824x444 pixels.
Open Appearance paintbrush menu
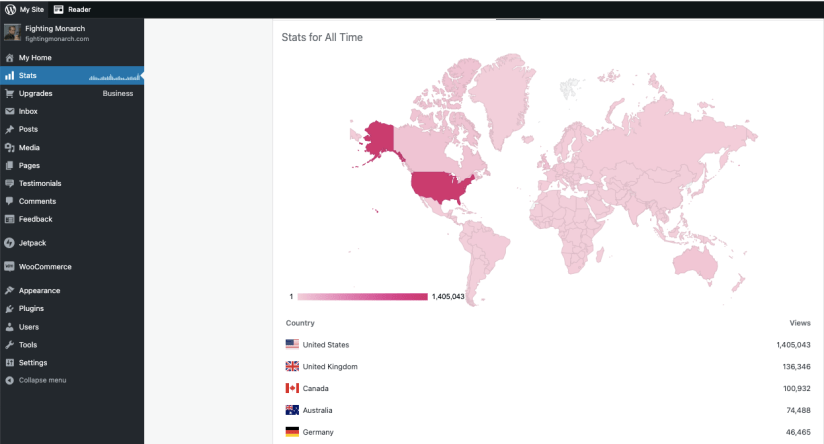point(9,291)
